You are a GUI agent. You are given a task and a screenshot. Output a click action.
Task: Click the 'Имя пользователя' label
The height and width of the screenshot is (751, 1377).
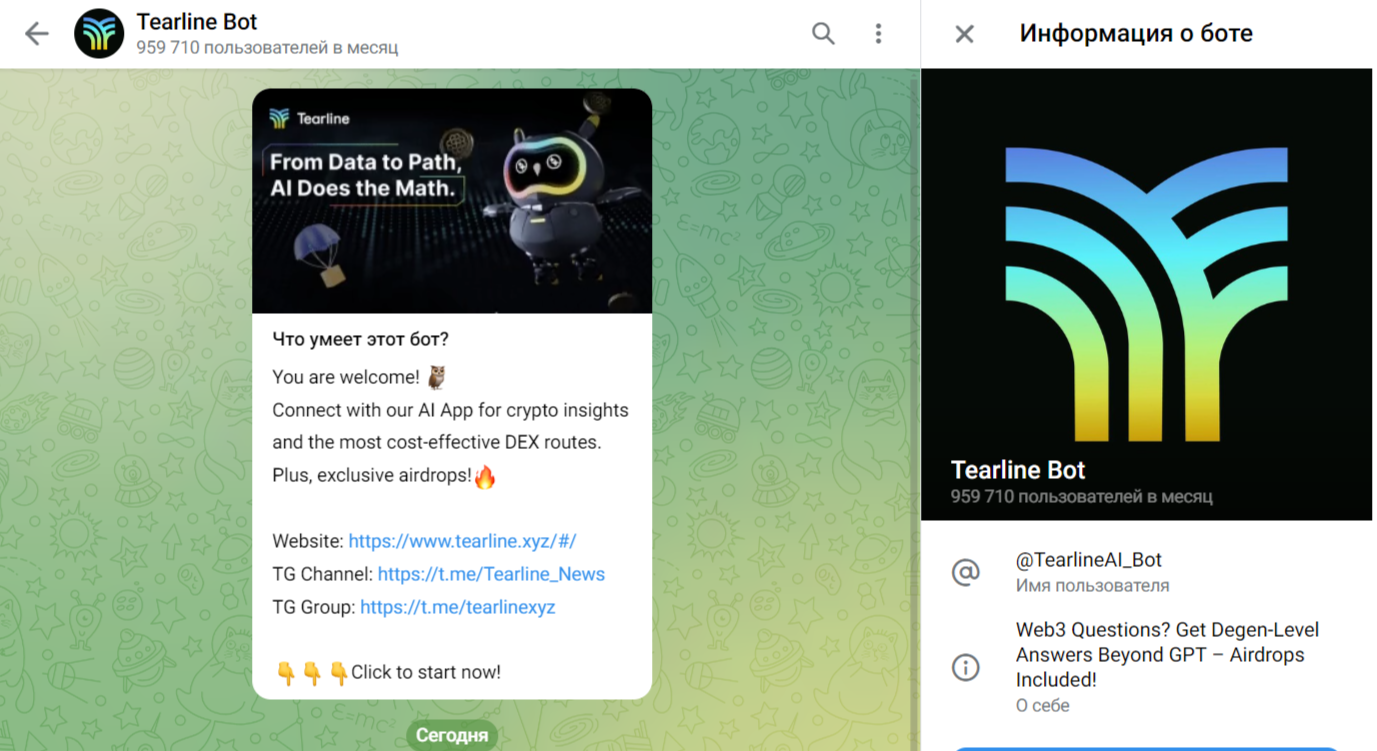pos(1092,586)
